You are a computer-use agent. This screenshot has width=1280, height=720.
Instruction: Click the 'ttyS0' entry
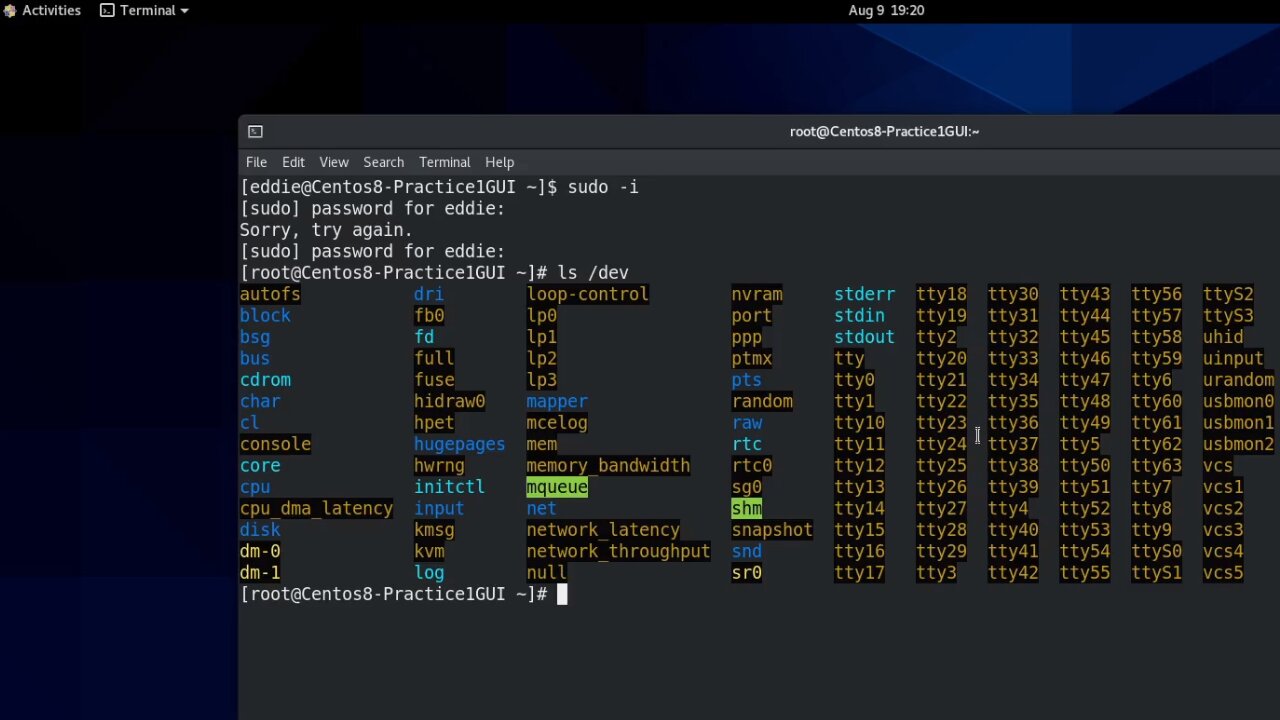tap(1156, 551)
